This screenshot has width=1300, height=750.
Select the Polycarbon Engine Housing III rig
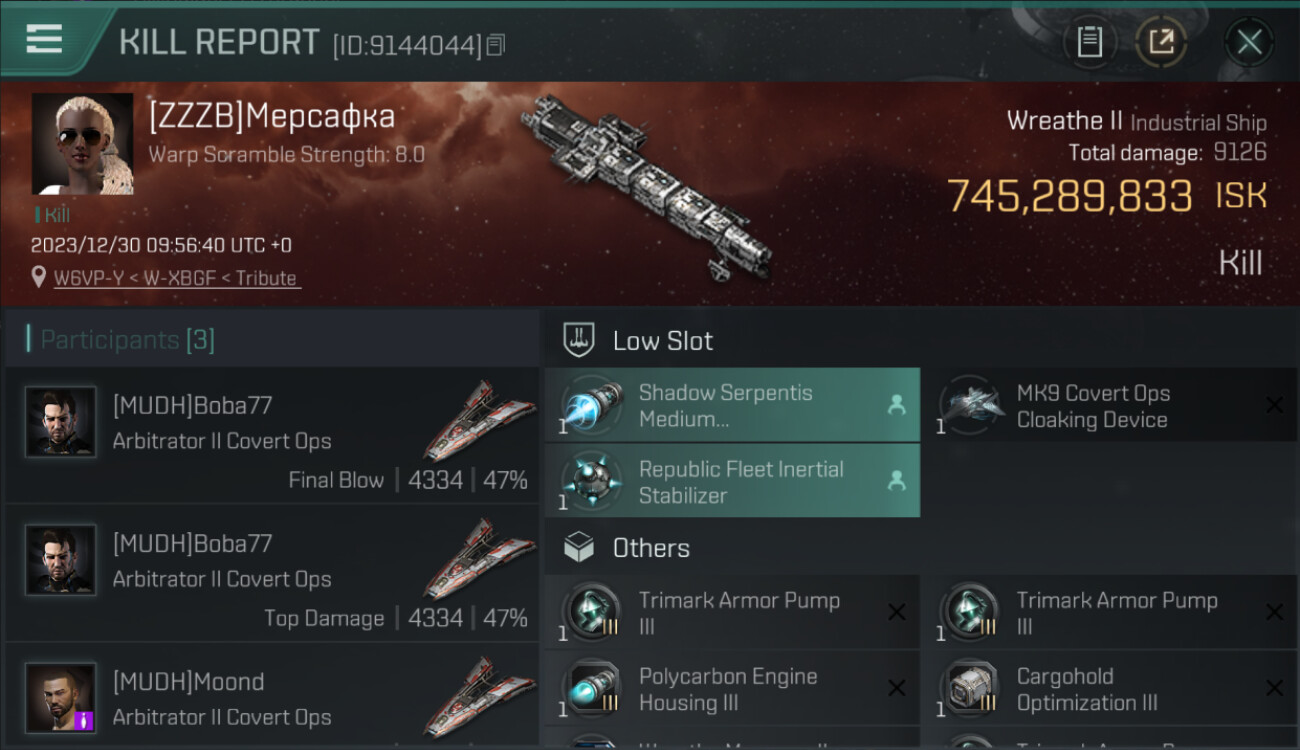tap(732, 689)
